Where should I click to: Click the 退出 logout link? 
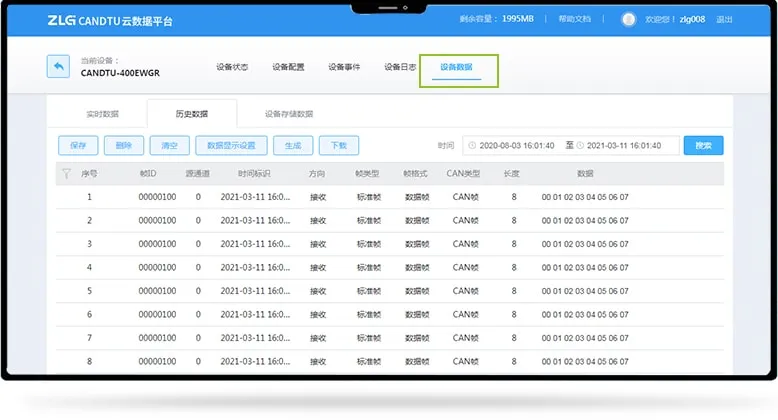click(x=725, y=19)
